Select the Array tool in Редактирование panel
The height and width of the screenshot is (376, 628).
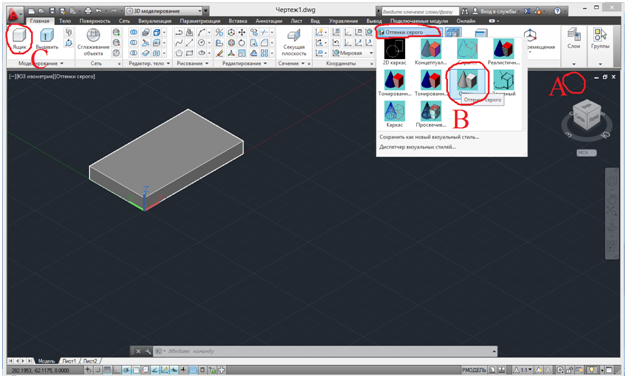(x=264, y=53)
